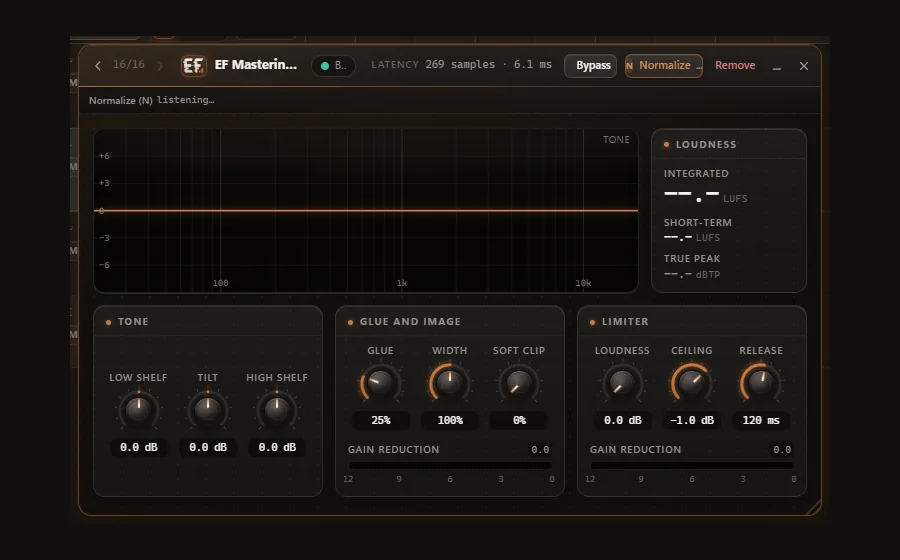Click the Glue knob

380,383
